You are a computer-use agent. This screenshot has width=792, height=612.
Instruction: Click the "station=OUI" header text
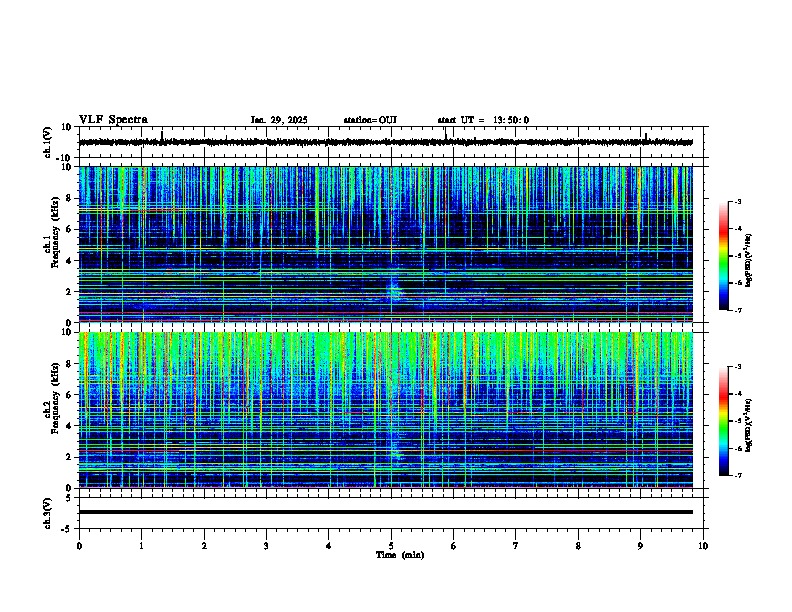[x=370, y=120]
